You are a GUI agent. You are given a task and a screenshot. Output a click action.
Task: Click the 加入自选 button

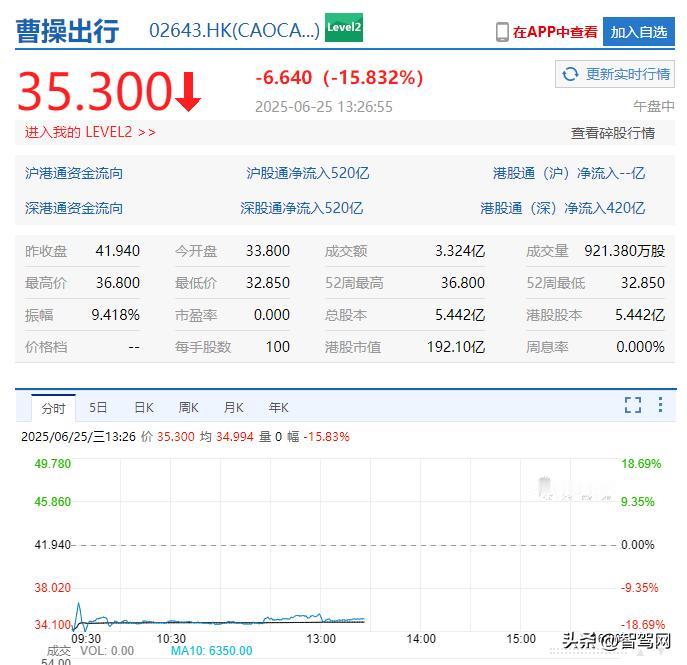click(x=639, y=32)
